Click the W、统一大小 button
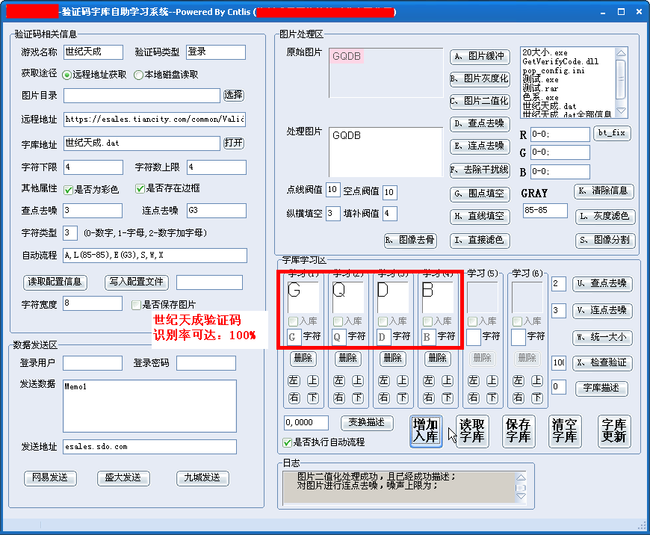The width and height of the screenshot is (650, 535). 602,337
